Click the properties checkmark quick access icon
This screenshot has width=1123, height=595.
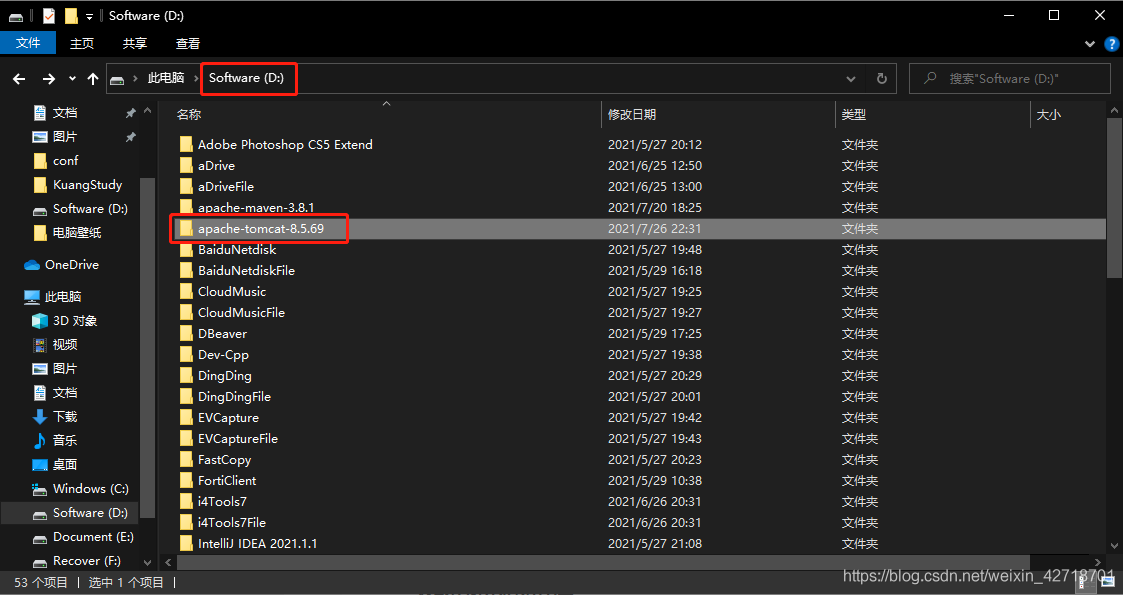pos(49,16)
